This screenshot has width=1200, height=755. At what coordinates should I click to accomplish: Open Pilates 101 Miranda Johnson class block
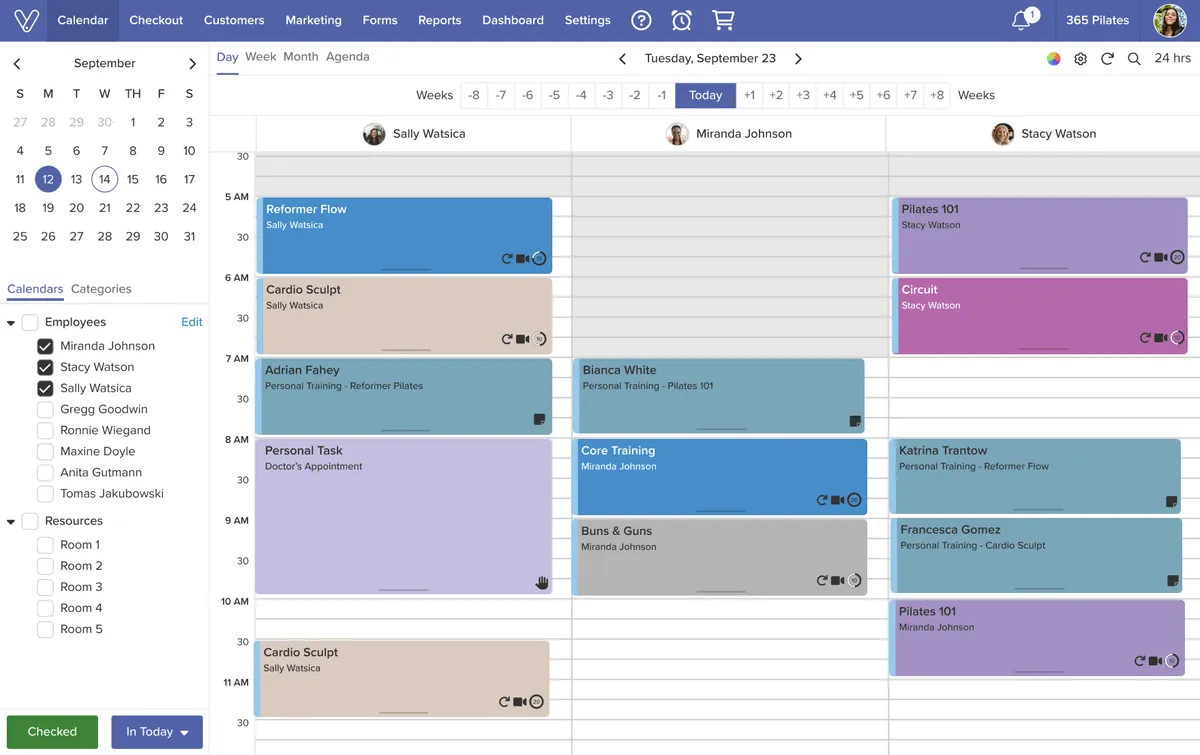(x=1037, y=638)
